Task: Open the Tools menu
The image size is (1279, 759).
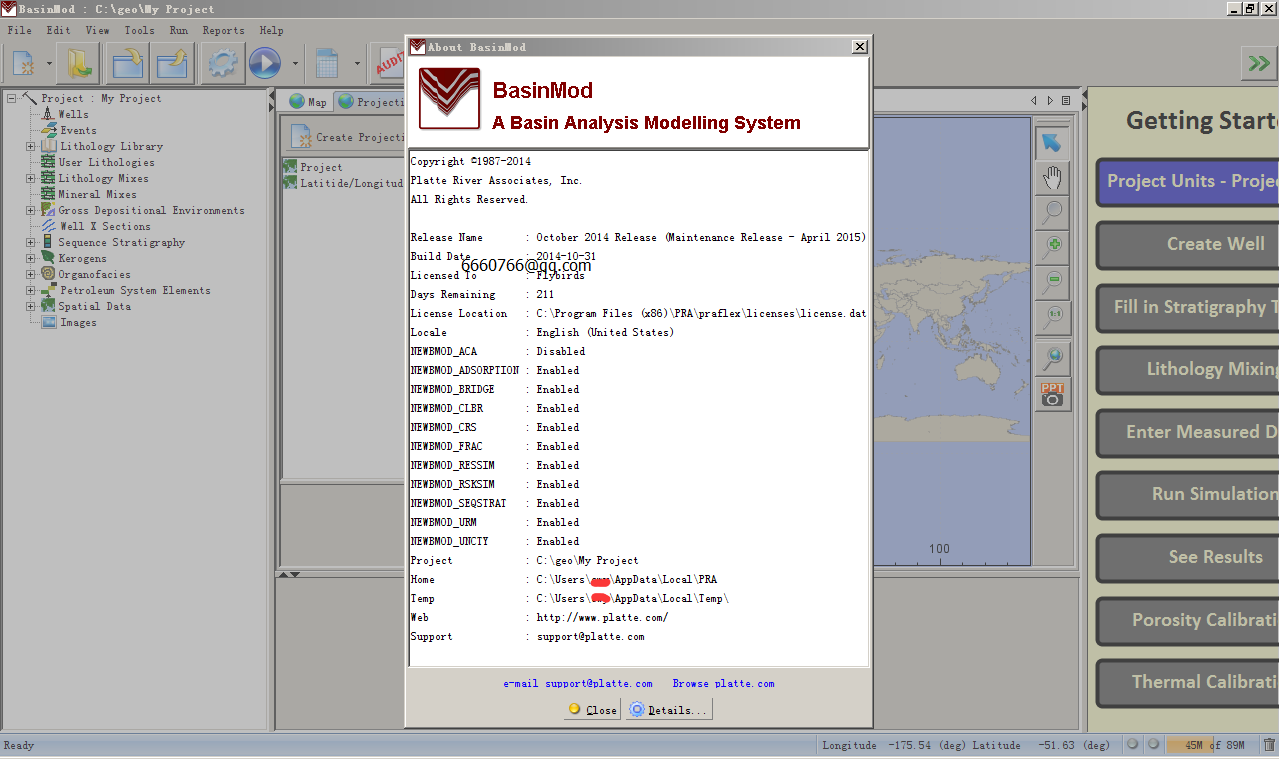Action: click(139, 30)
